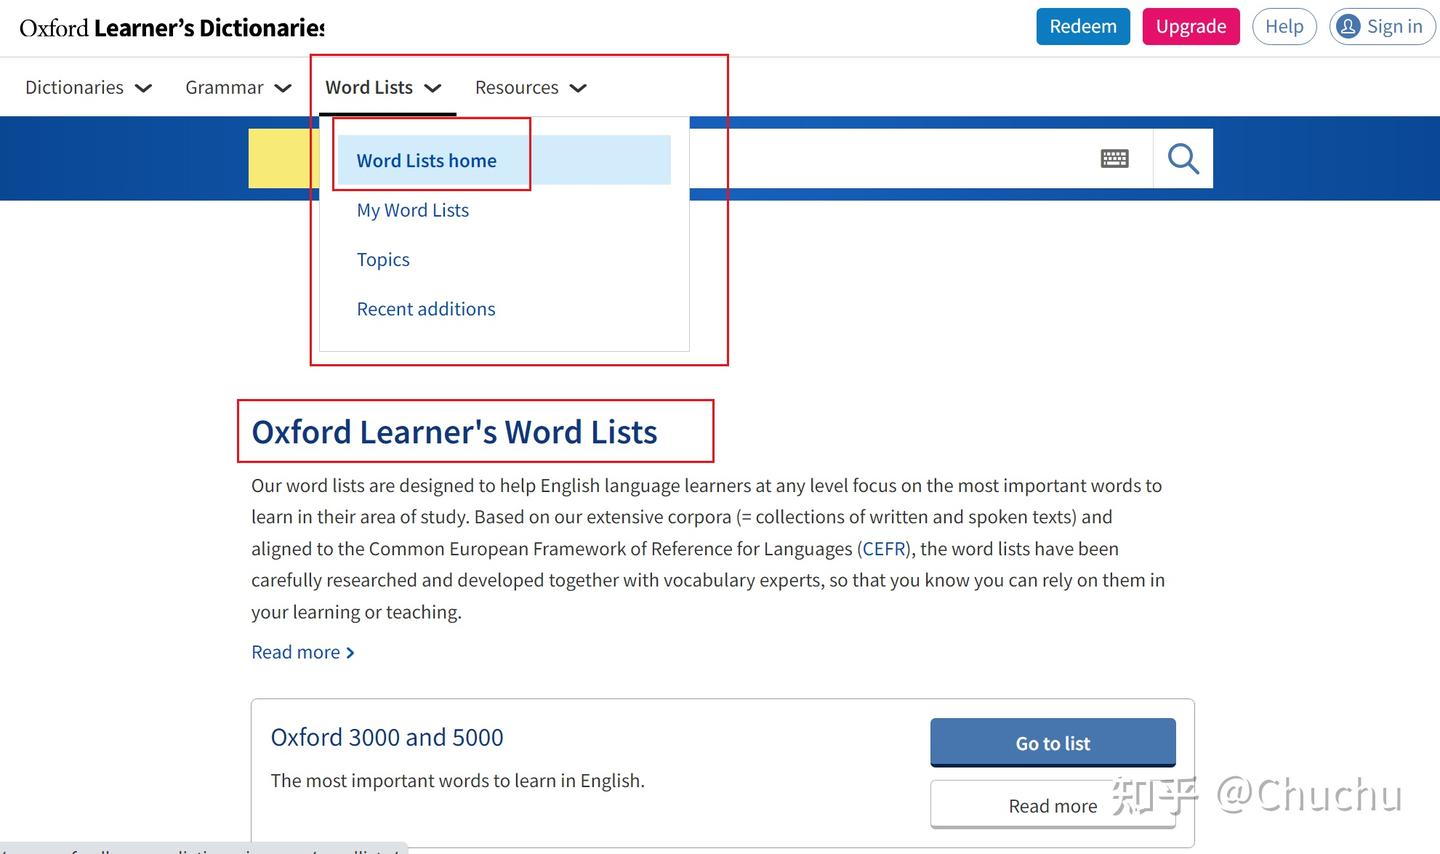Click the pink Upgrade button
This screenshot has width=1440, height=854.
coord(1191,26)
